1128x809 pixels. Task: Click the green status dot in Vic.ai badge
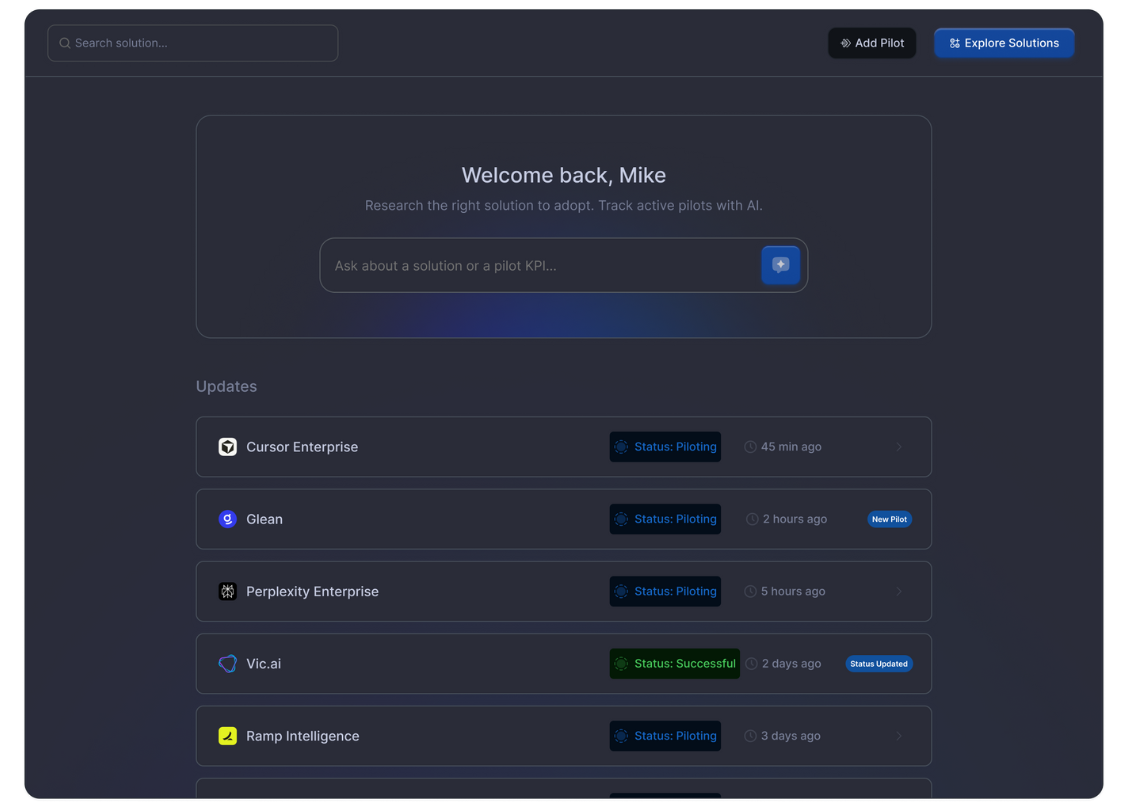pyautogui.click(x=621, y=664)
